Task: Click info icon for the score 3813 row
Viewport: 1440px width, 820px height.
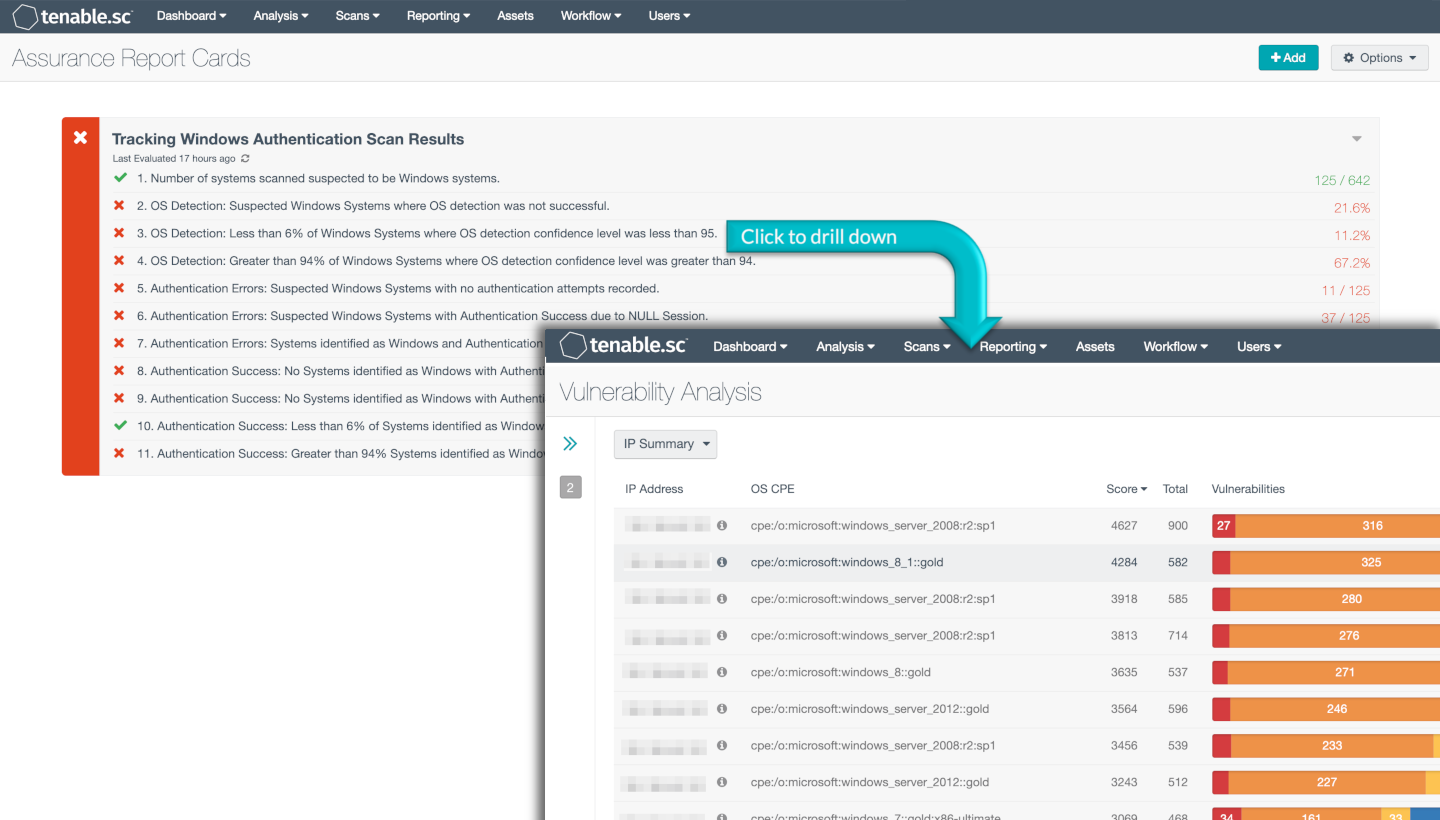Action: pos(722,635)
